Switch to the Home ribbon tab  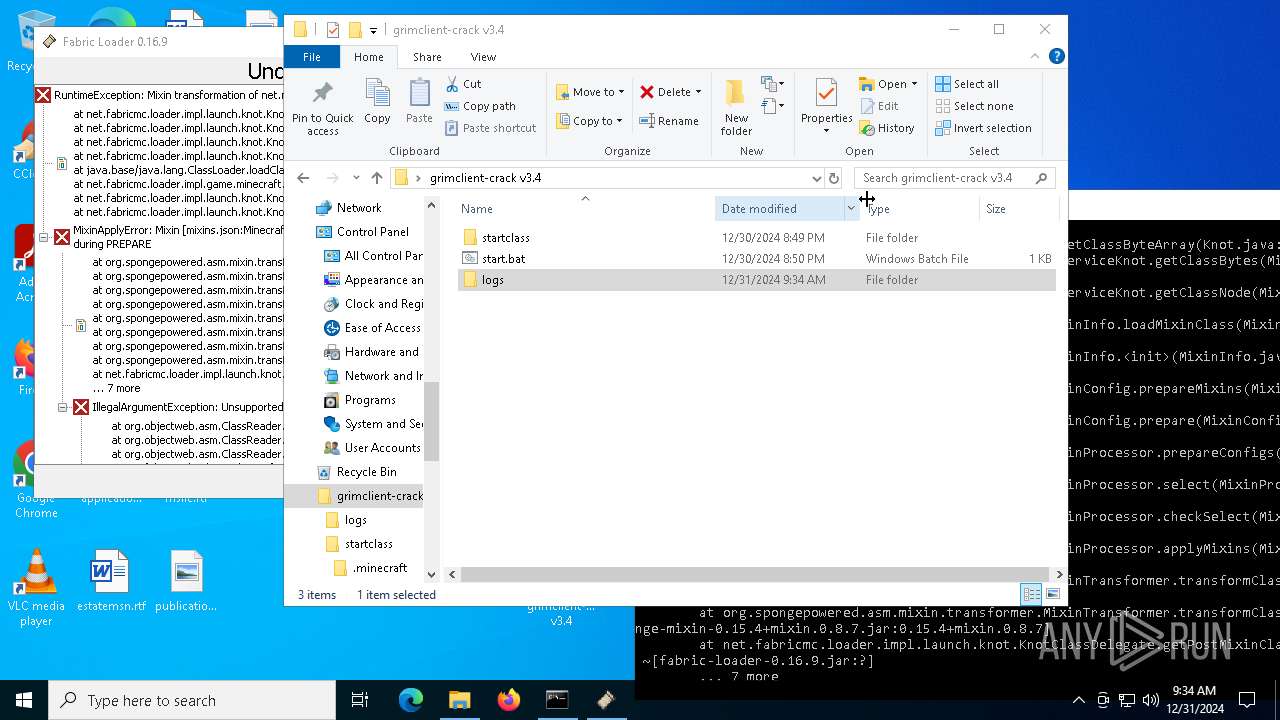click(369, 57)
